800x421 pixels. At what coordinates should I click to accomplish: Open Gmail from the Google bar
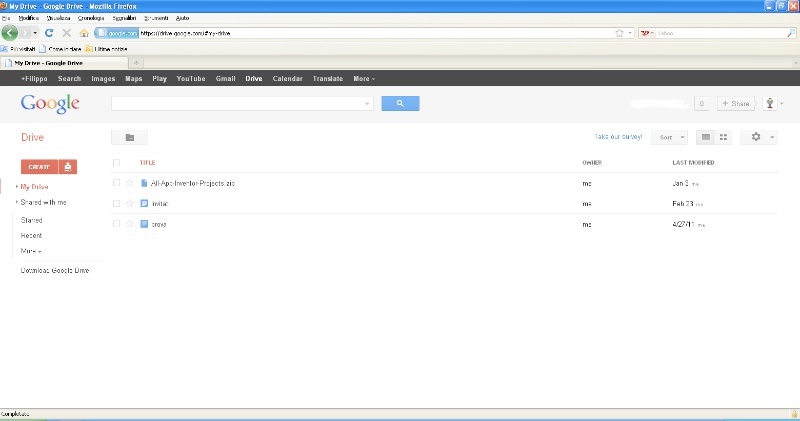[225, 78]
